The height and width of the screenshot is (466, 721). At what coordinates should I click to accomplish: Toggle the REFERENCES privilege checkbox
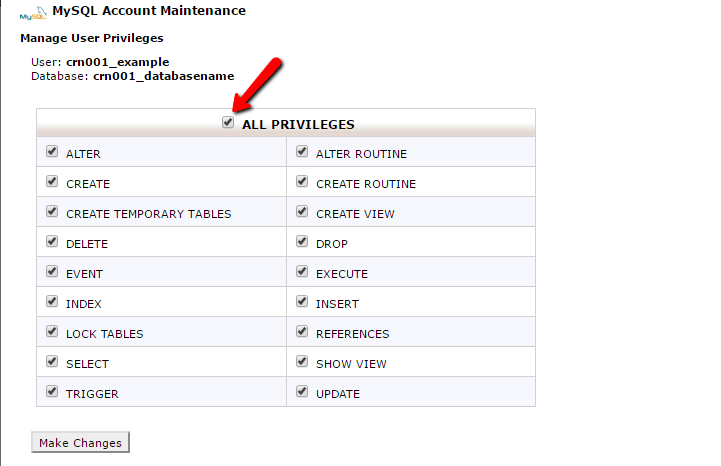coord(302,332)
